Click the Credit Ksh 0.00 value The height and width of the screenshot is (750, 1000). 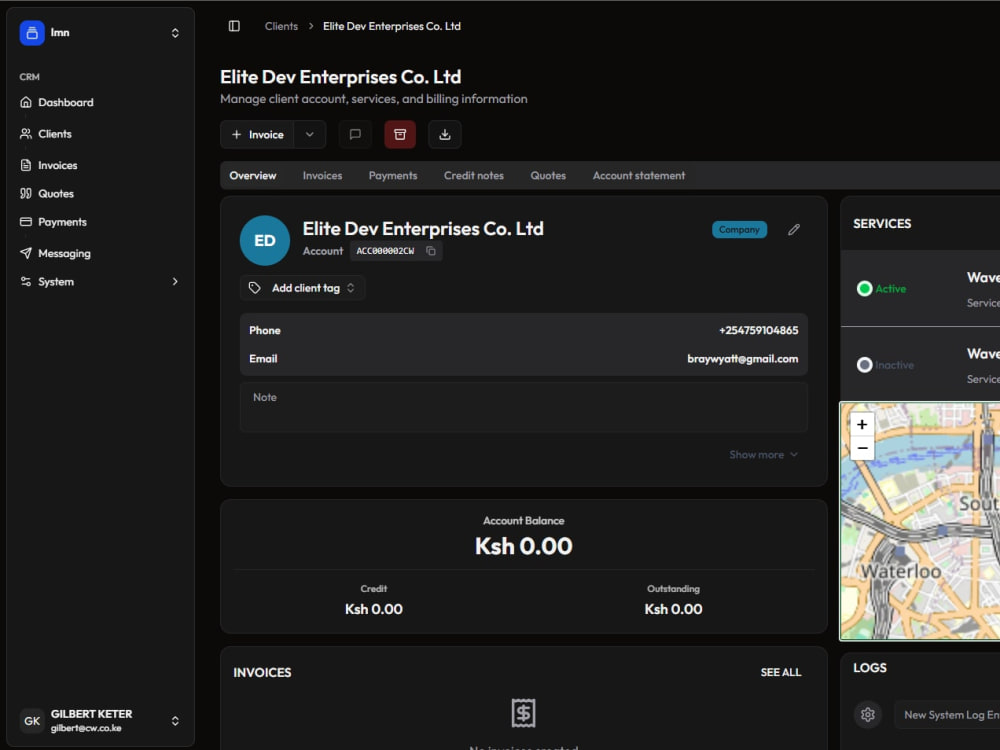(374, 609)
